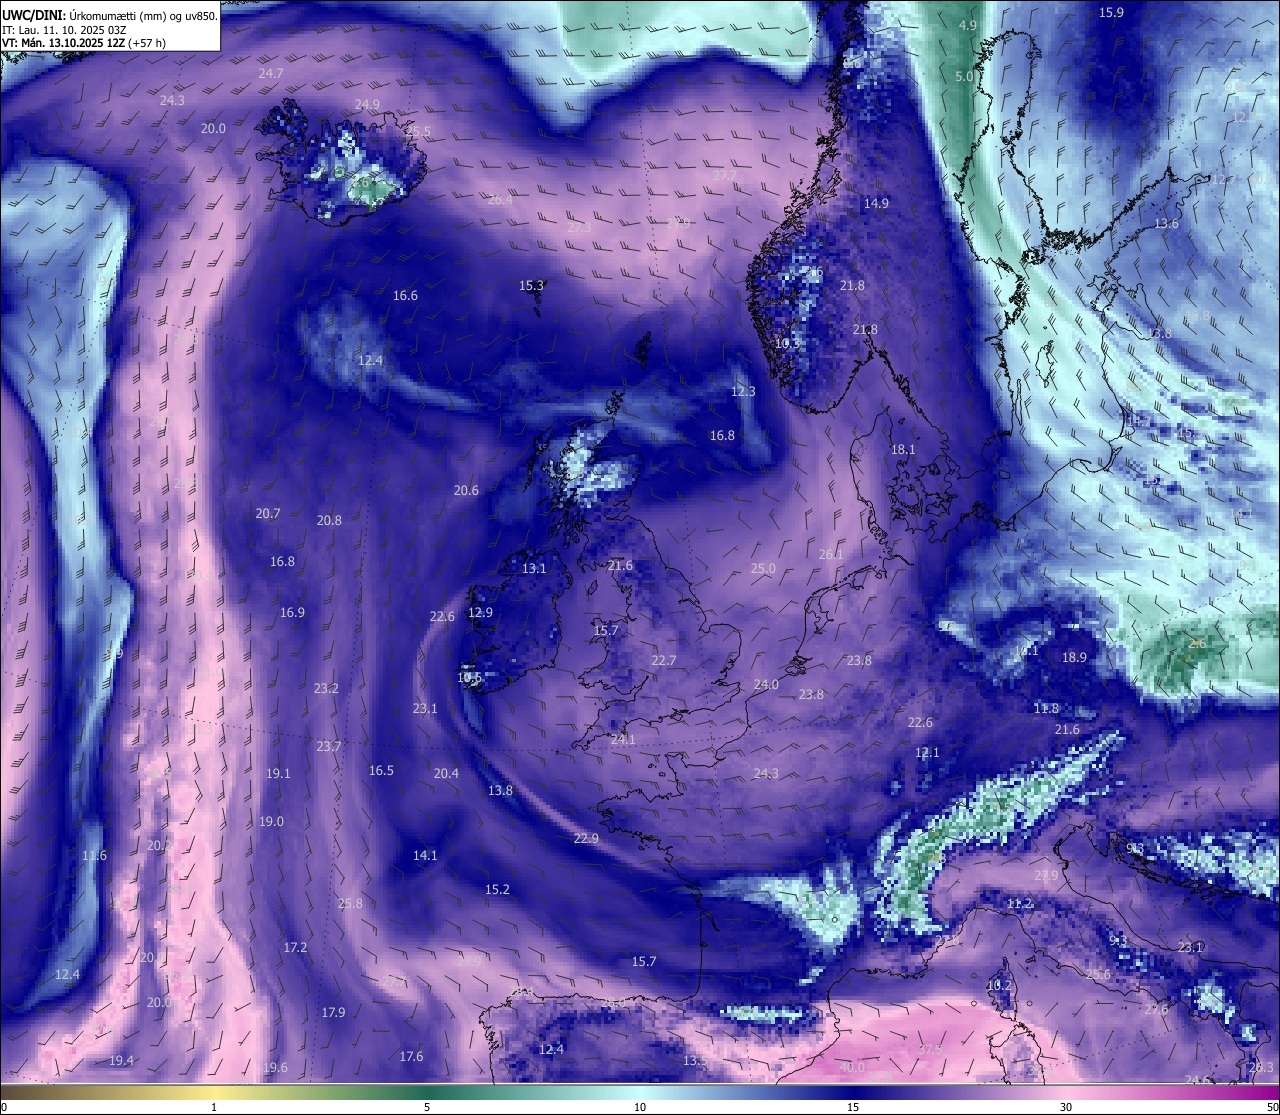Click the 17.2 map value
The width and height of the screenshot is (1280, 1115).
tap(295, 948)
